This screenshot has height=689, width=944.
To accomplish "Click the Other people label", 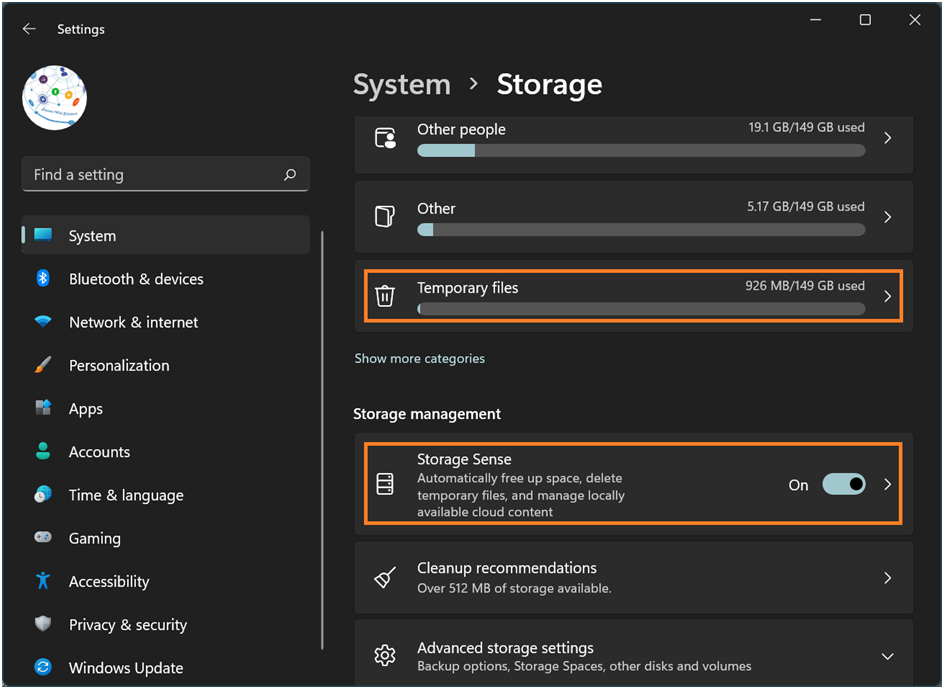I will [x=461, y=129].
